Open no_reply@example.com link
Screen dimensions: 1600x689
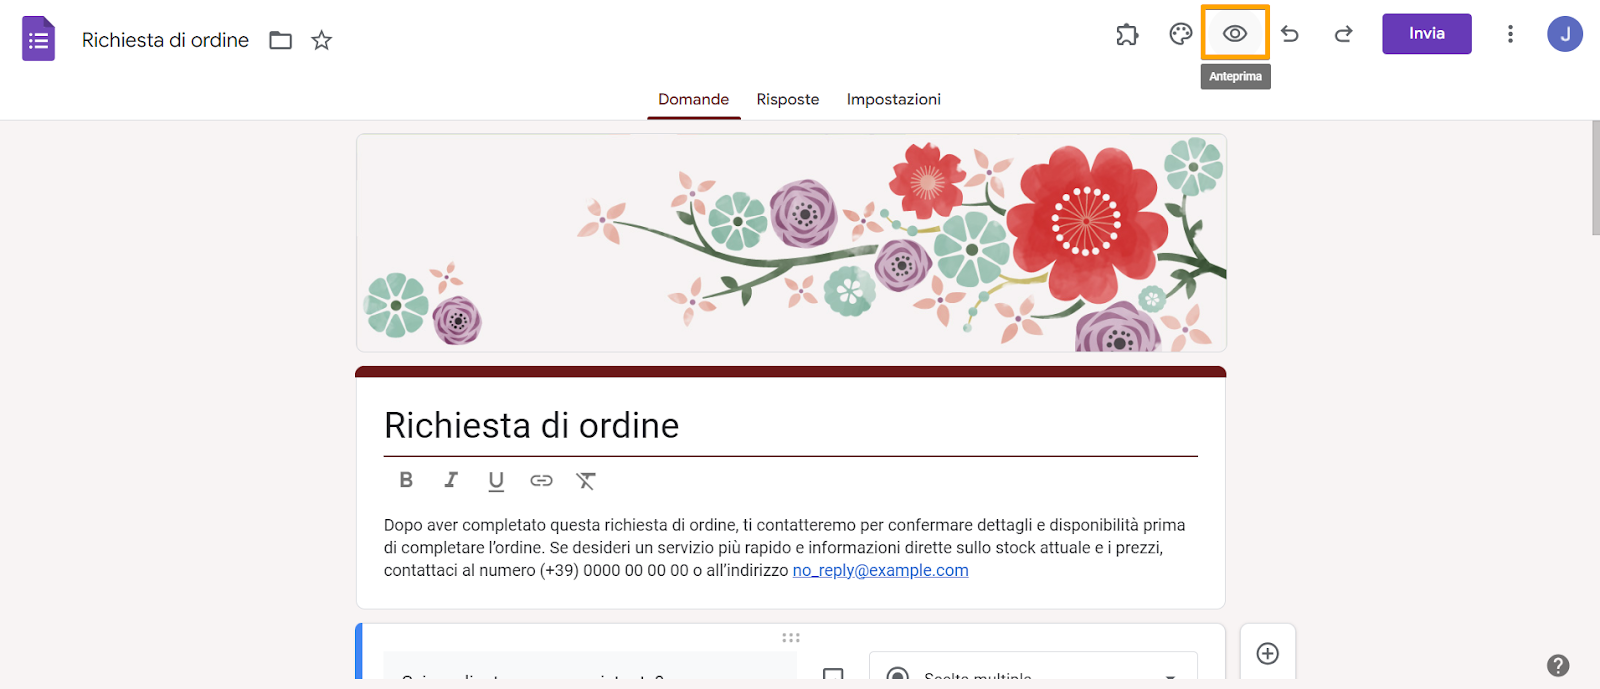tap(880, 570)
